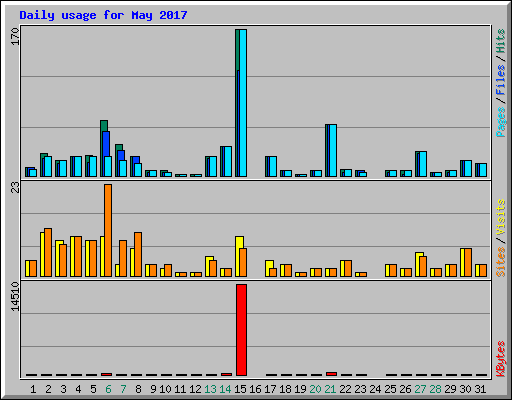This screenshot has width=512, height=400.
Task: Select the green day label 21
Action: coord(330,389)
